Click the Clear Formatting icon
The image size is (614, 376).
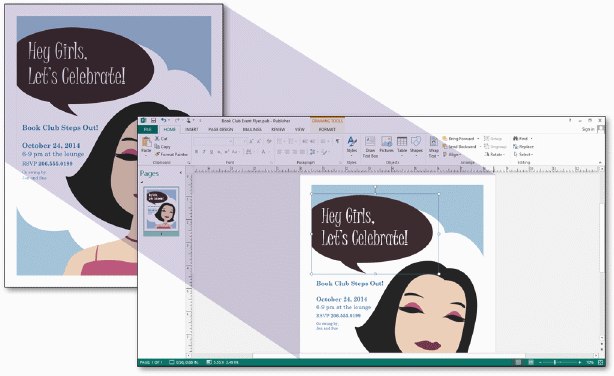[269, 141]
